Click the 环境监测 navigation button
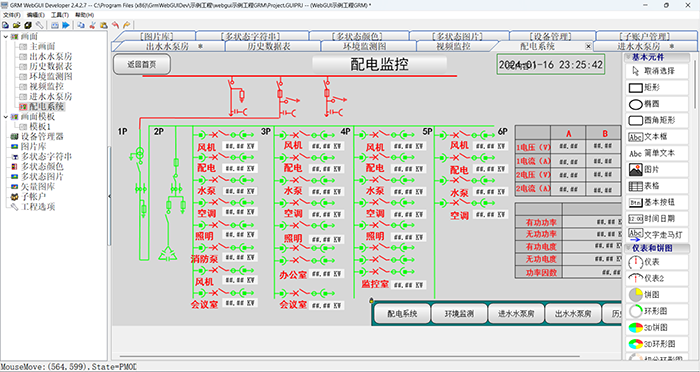 tap(459, 313)
